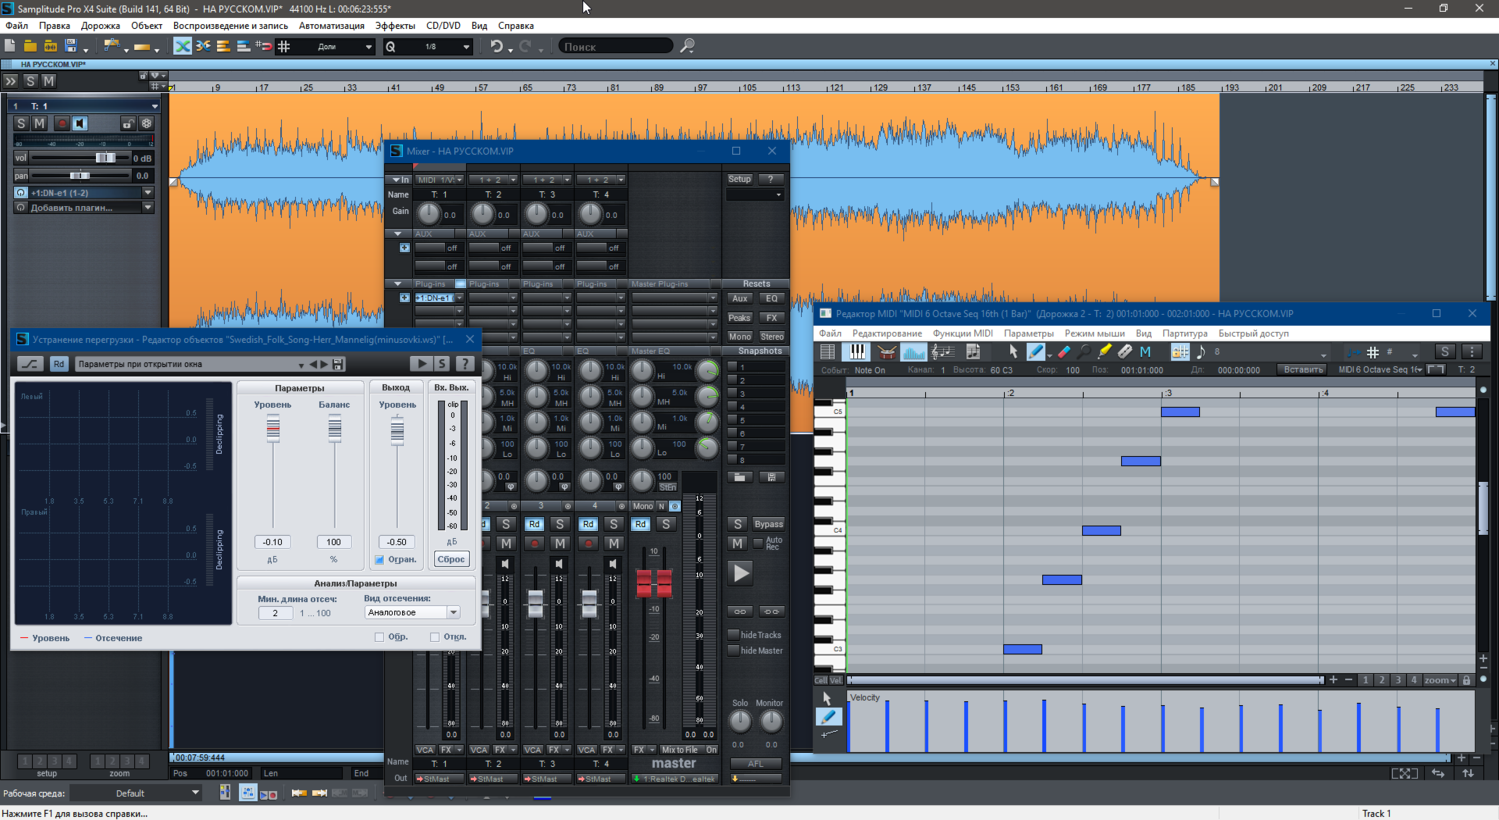Click the bypass curve icon in declipper dialog
This screenshot has width=1499, height=820.
pyautogui.click(x=30, y=364)
